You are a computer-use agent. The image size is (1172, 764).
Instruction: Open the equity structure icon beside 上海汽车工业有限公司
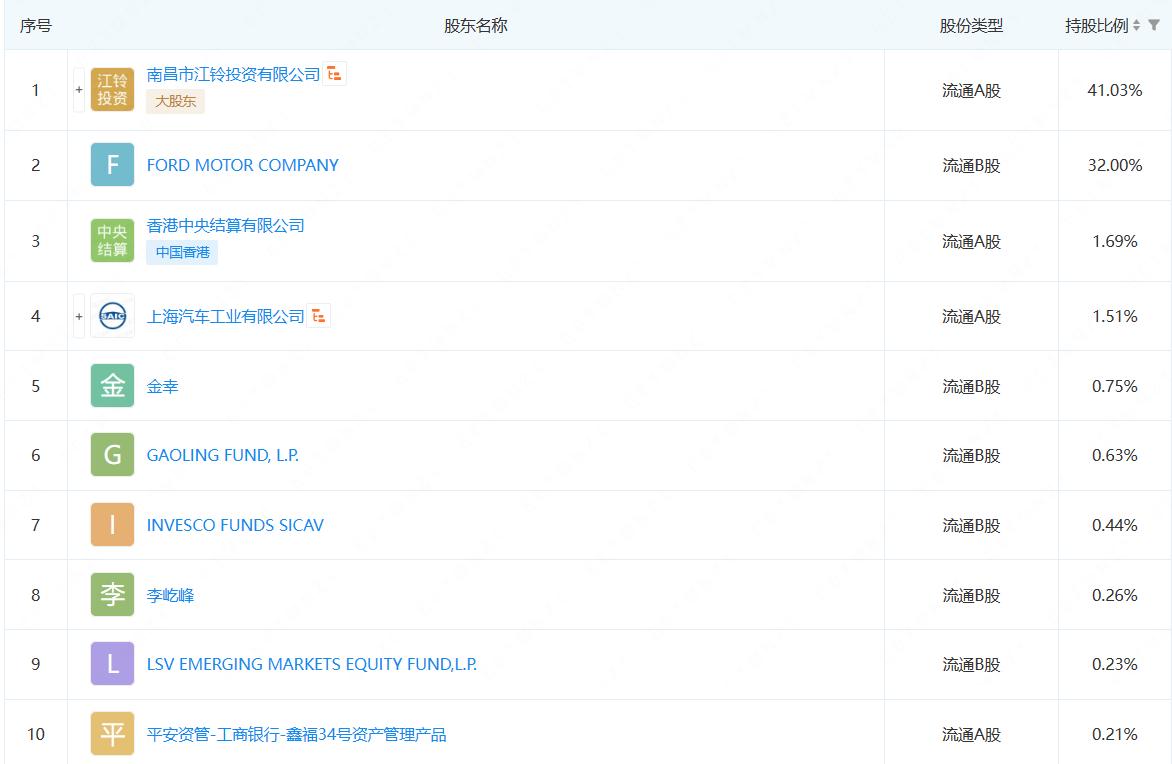[x=318, y=316]
